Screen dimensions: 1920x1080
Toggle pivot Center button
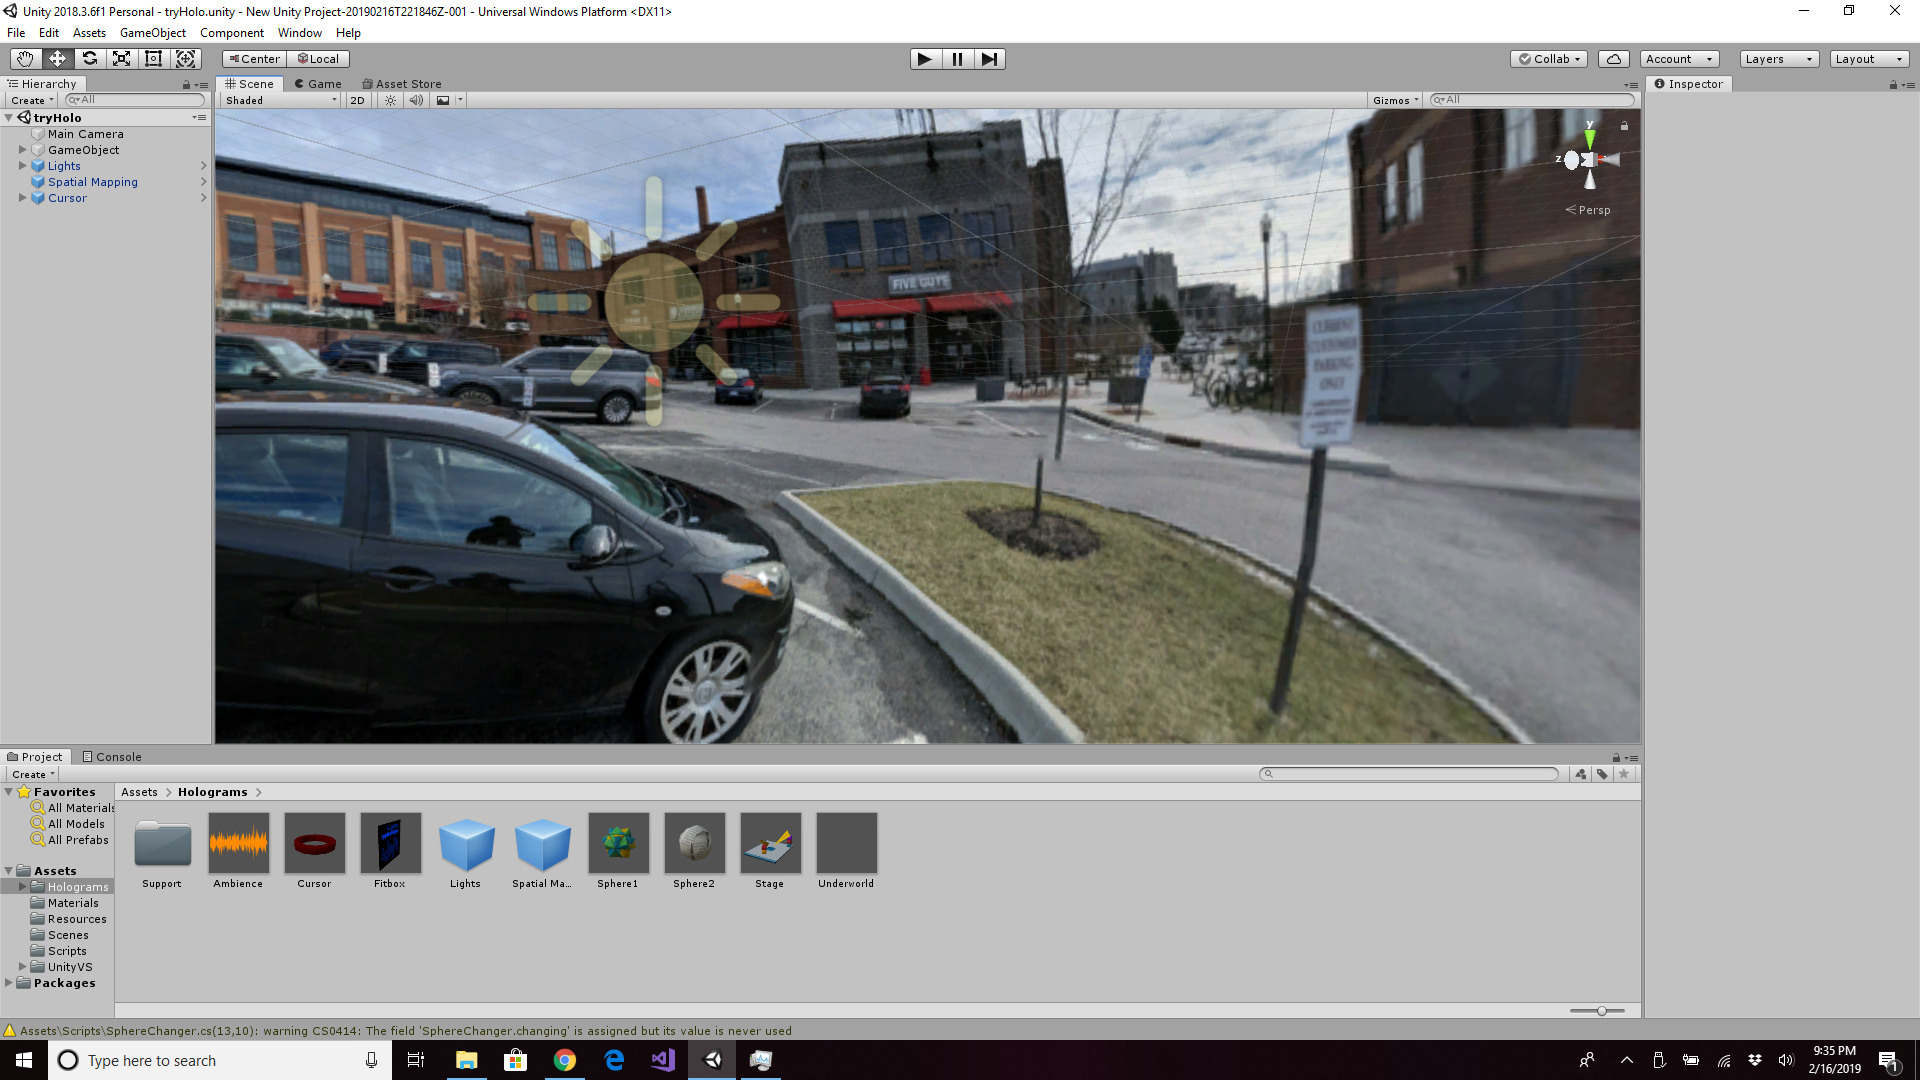254,59
